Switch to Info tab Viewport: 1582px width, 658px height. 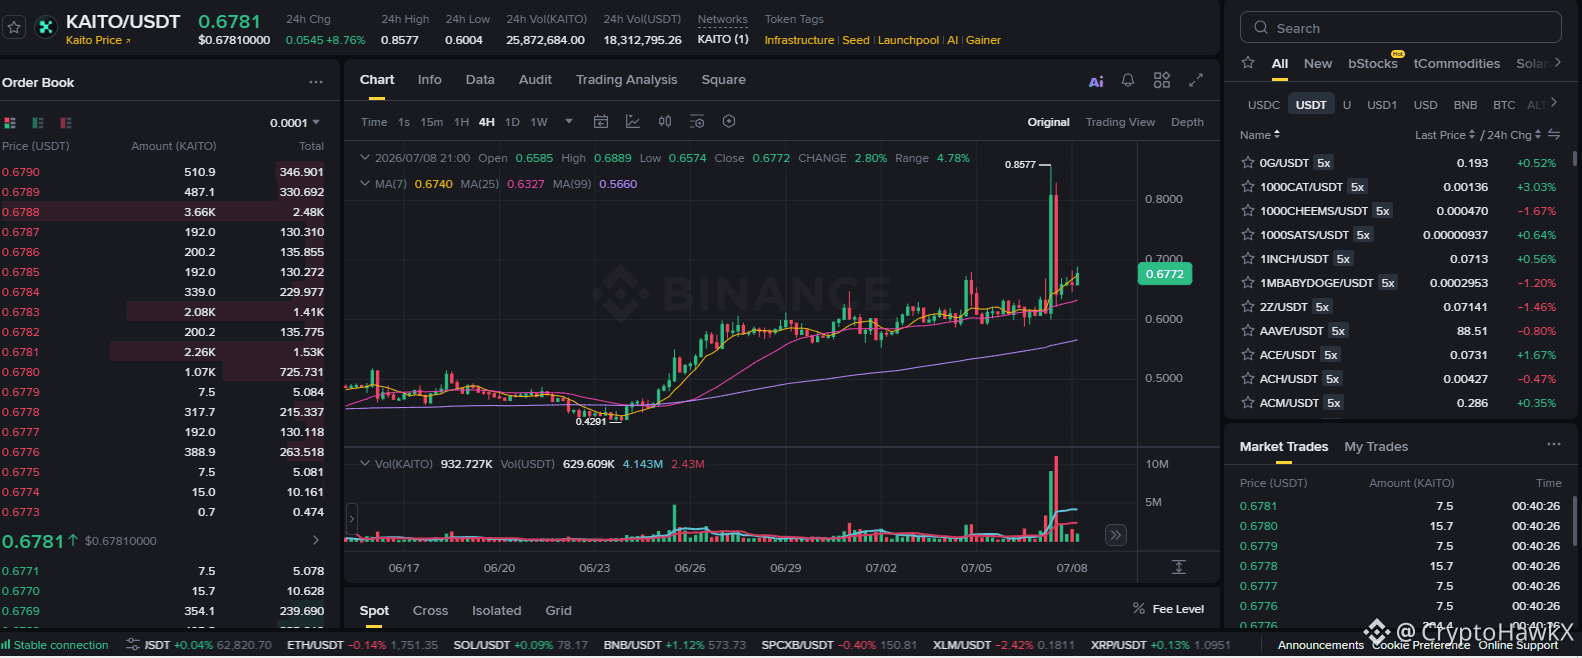tap(430, 80)
